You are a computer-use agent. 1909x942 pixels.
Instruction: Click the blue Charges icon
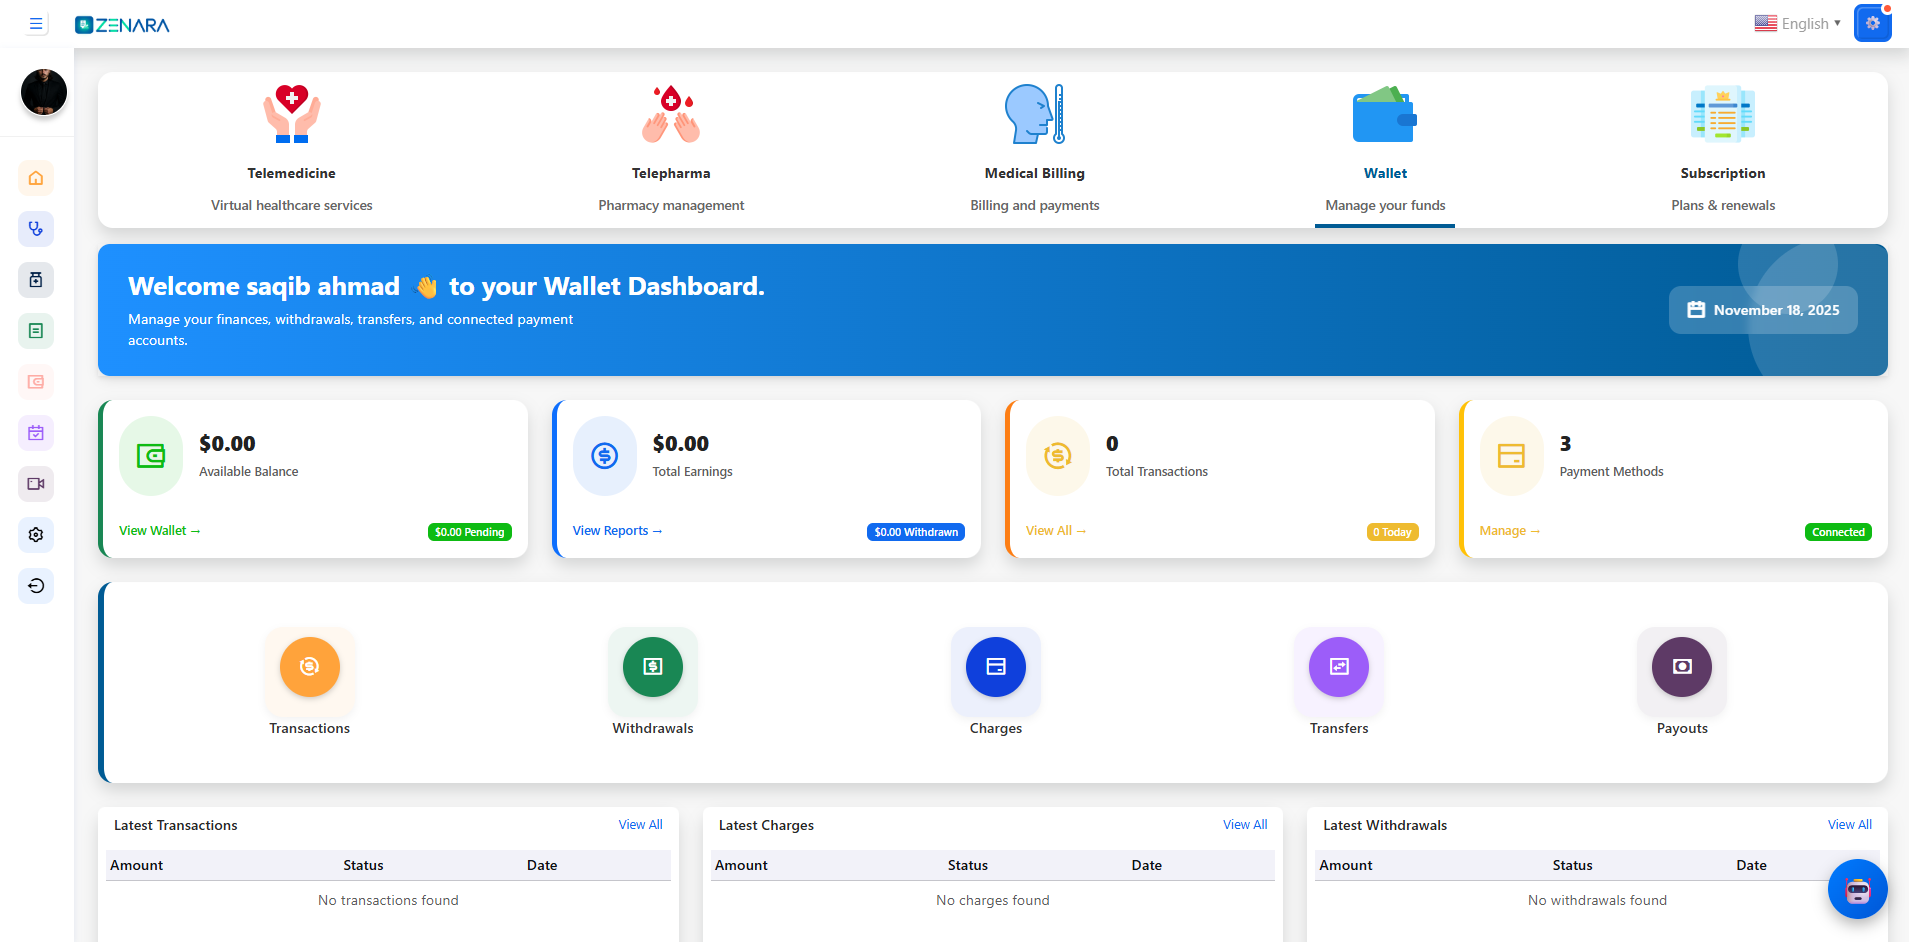coord(995,667)
